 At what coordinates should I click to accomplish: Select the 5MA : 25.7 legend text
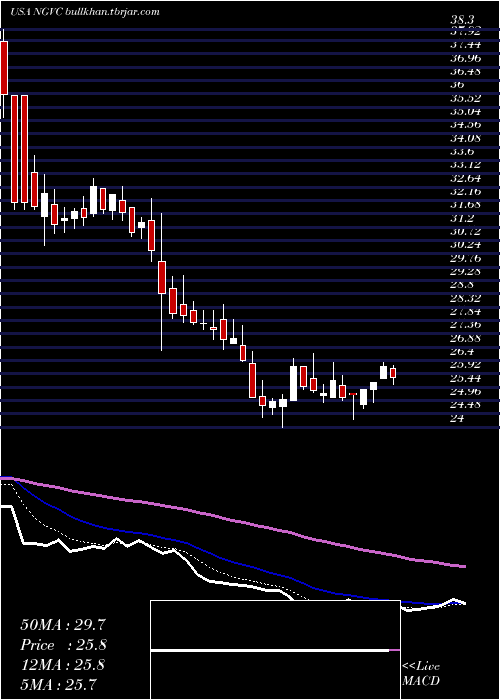pyautogui.click(x=58, y=684)
